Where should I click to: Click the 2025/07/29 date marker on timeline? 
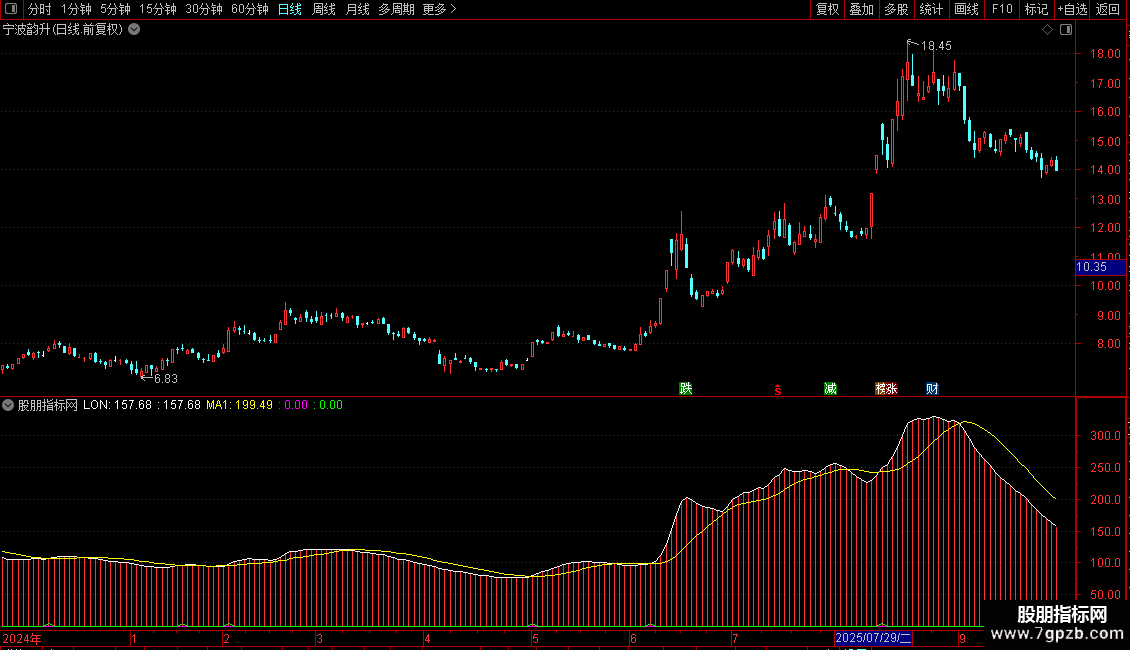874,638
